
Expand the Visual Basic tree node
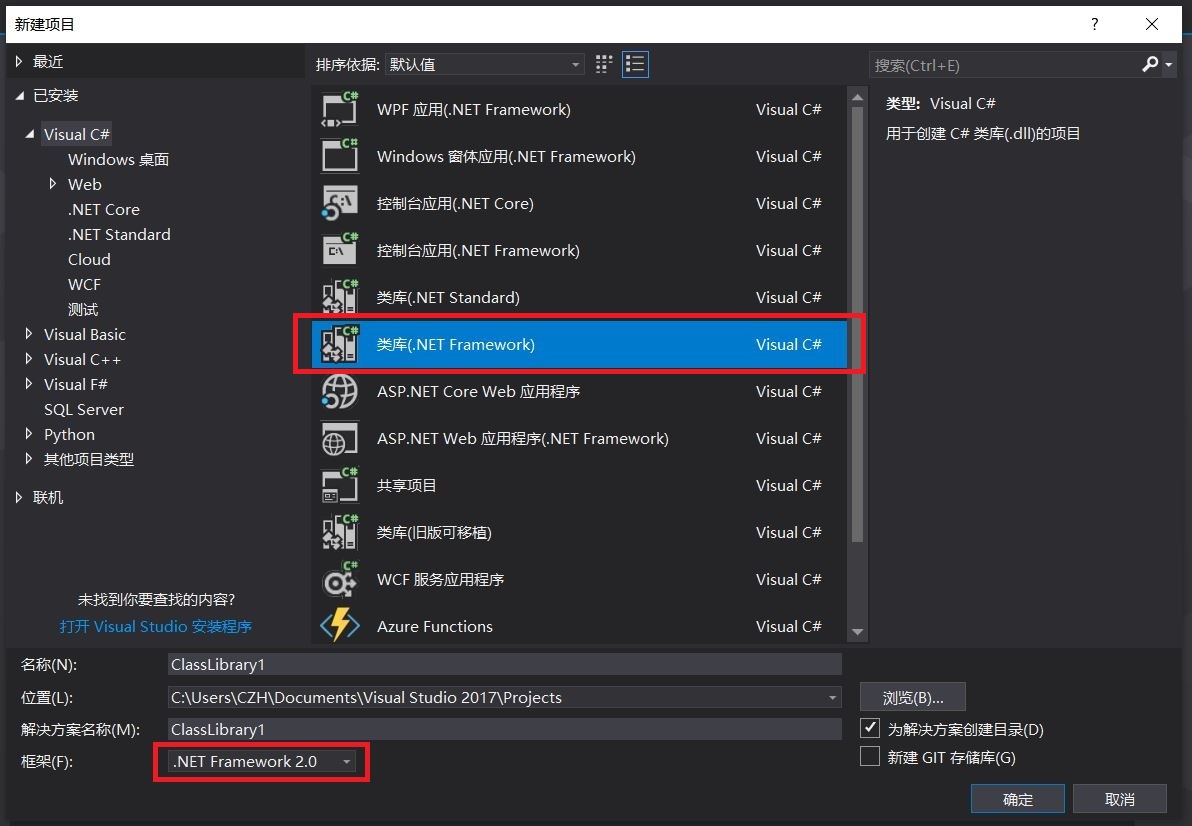coord(28,334)
